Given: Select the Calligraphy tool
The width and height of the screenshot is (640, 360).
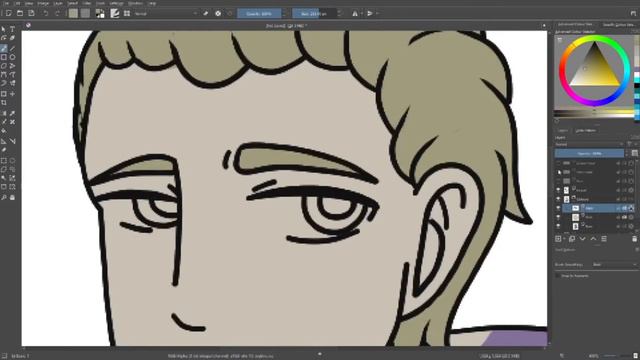Looking at the screenshot, I should point(12,38).
